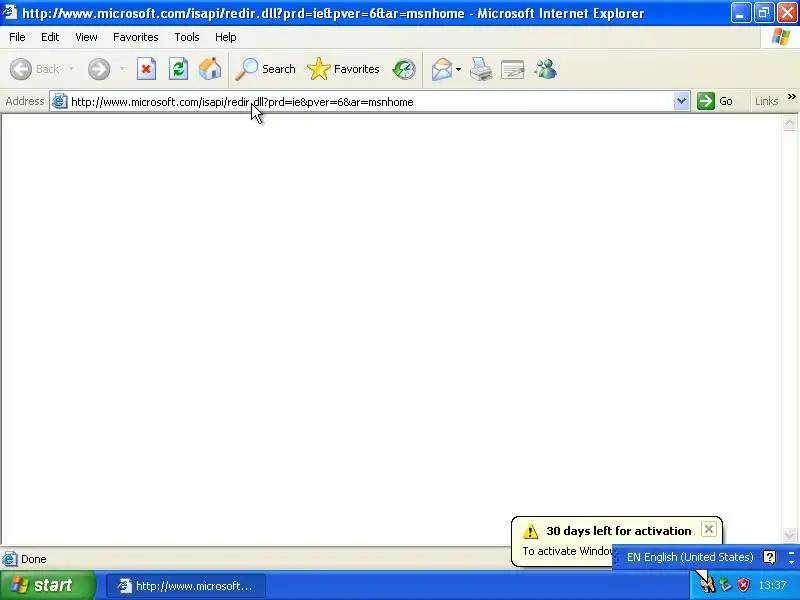Click the EN English language bar indicator

(x=690, y=557)
